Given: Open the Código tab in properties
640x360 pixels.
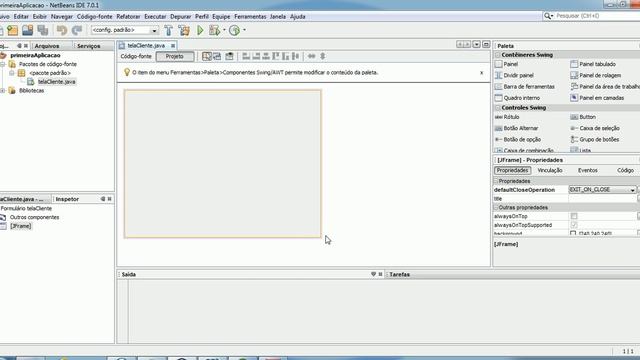Looking at the screenshot, I should (x=625, y=170).
